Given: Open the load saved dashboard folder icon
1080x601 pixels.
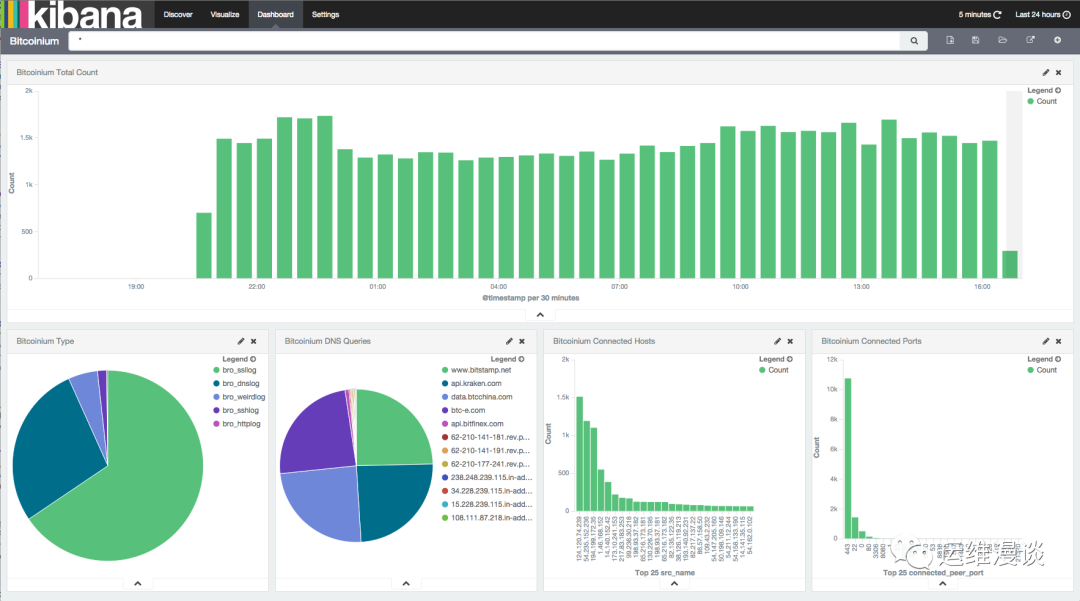Looking at the screenshot, I should (1003, 40).
